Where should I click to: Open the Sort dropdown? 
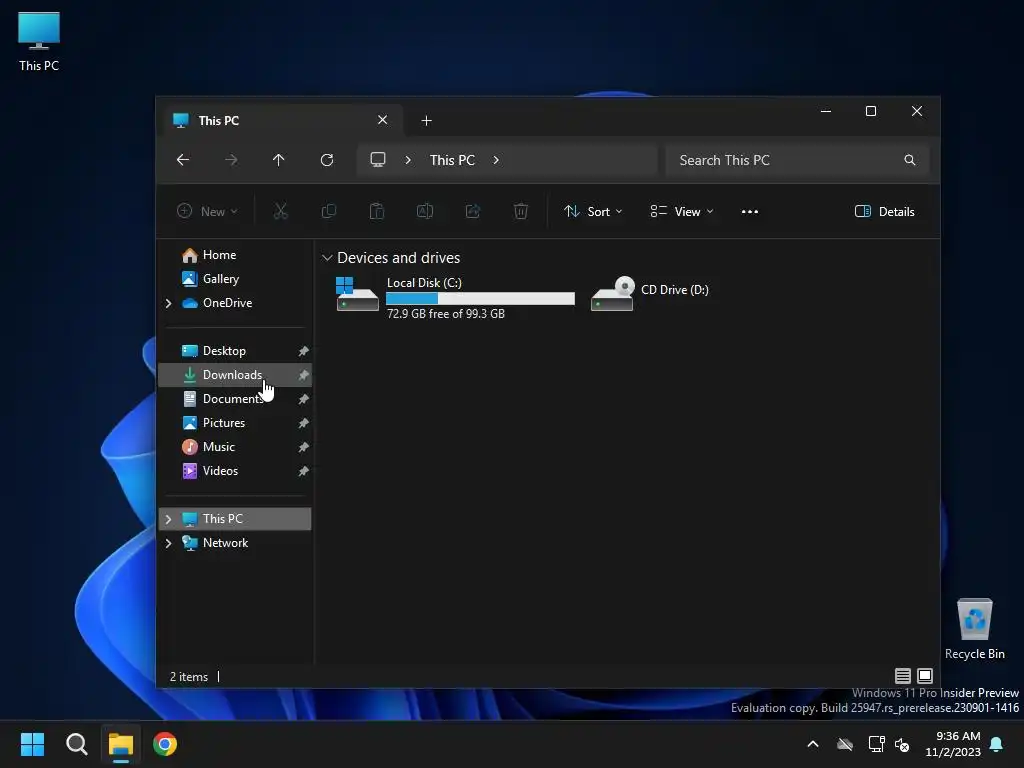(593, 212)
